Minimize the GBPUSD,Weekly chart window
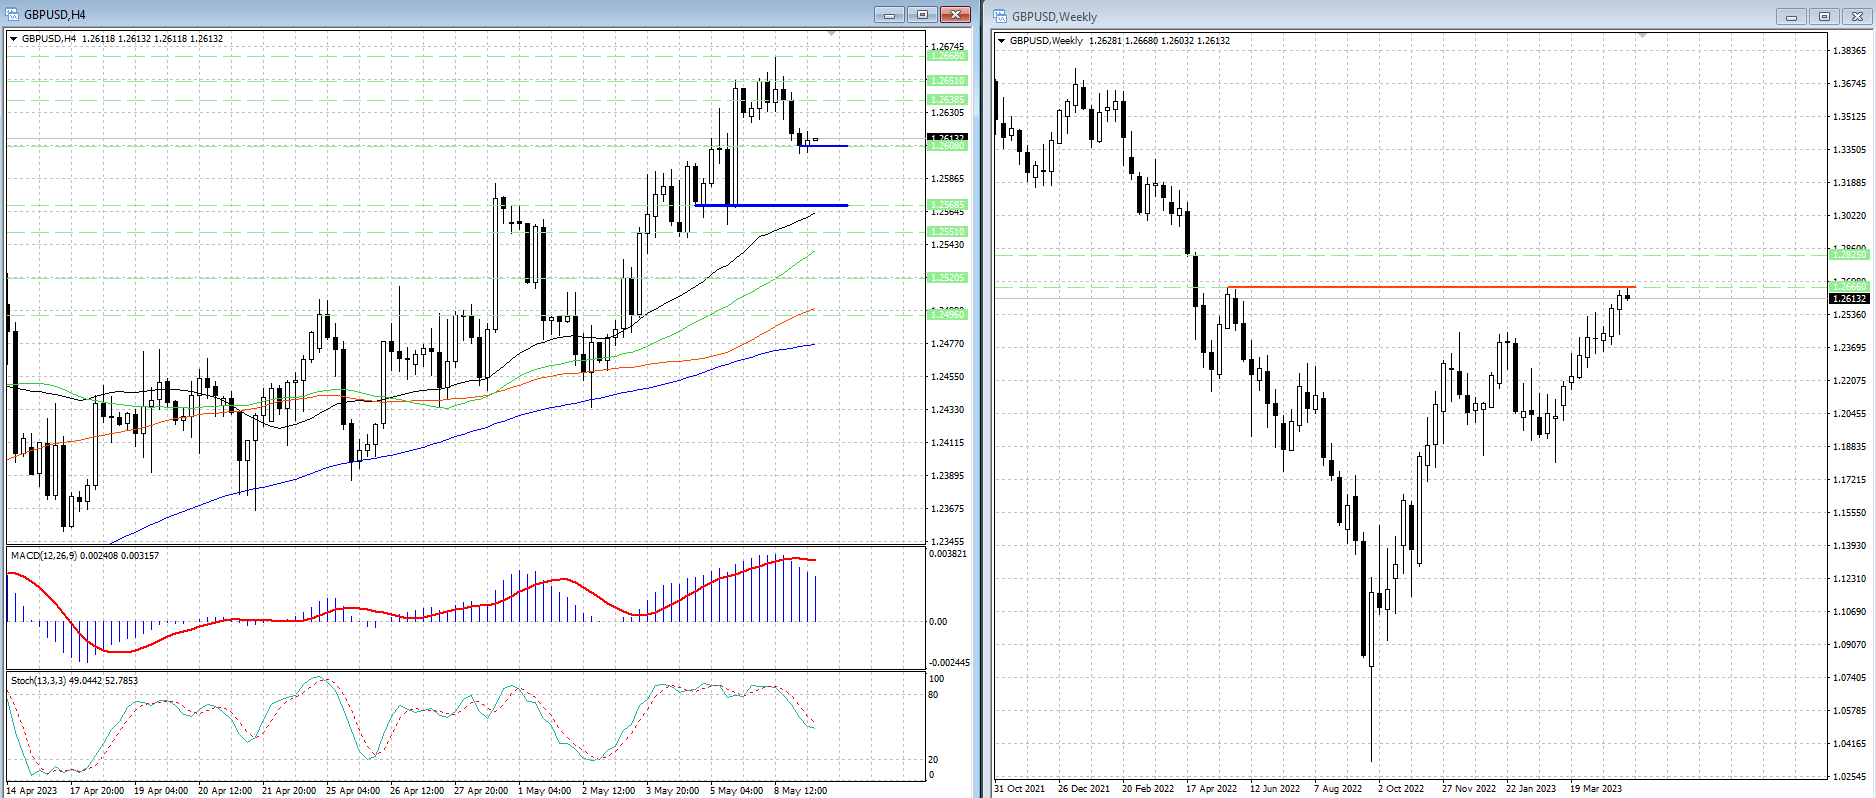This screenshot has height=798, width=1876. coord(1791,17)
